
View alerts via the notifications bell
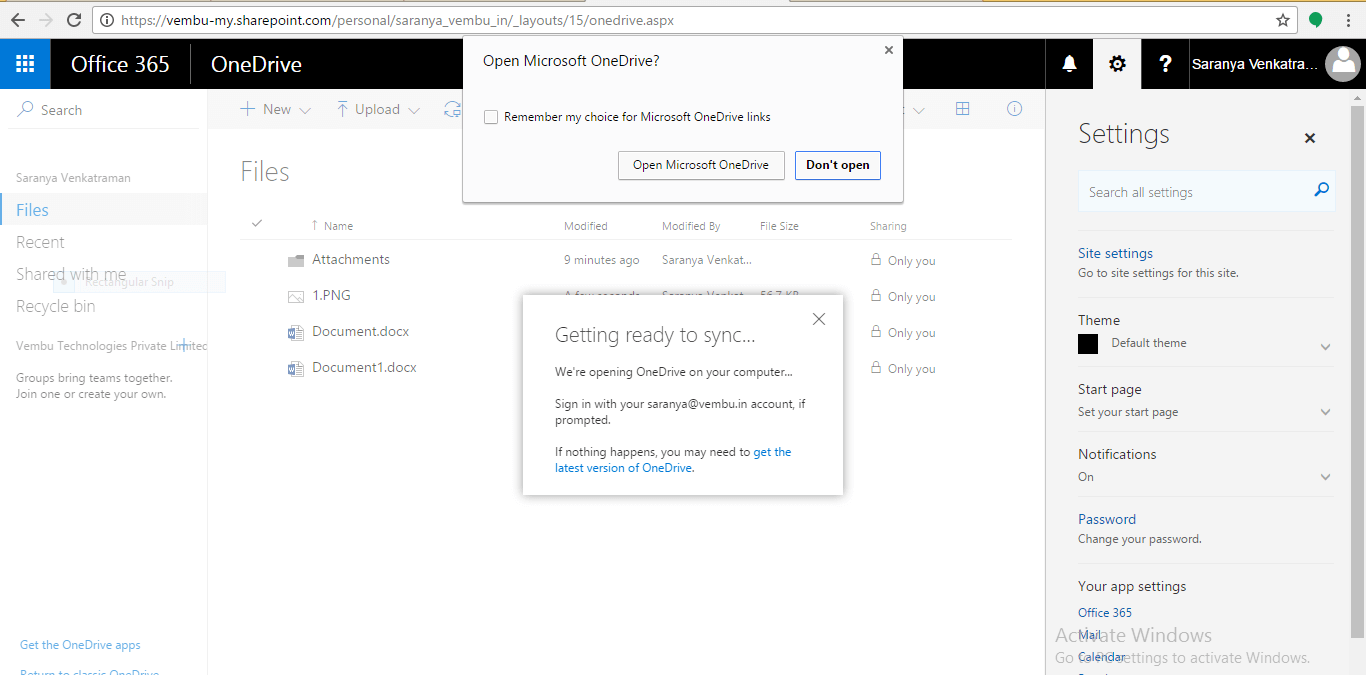(1069, 63)
